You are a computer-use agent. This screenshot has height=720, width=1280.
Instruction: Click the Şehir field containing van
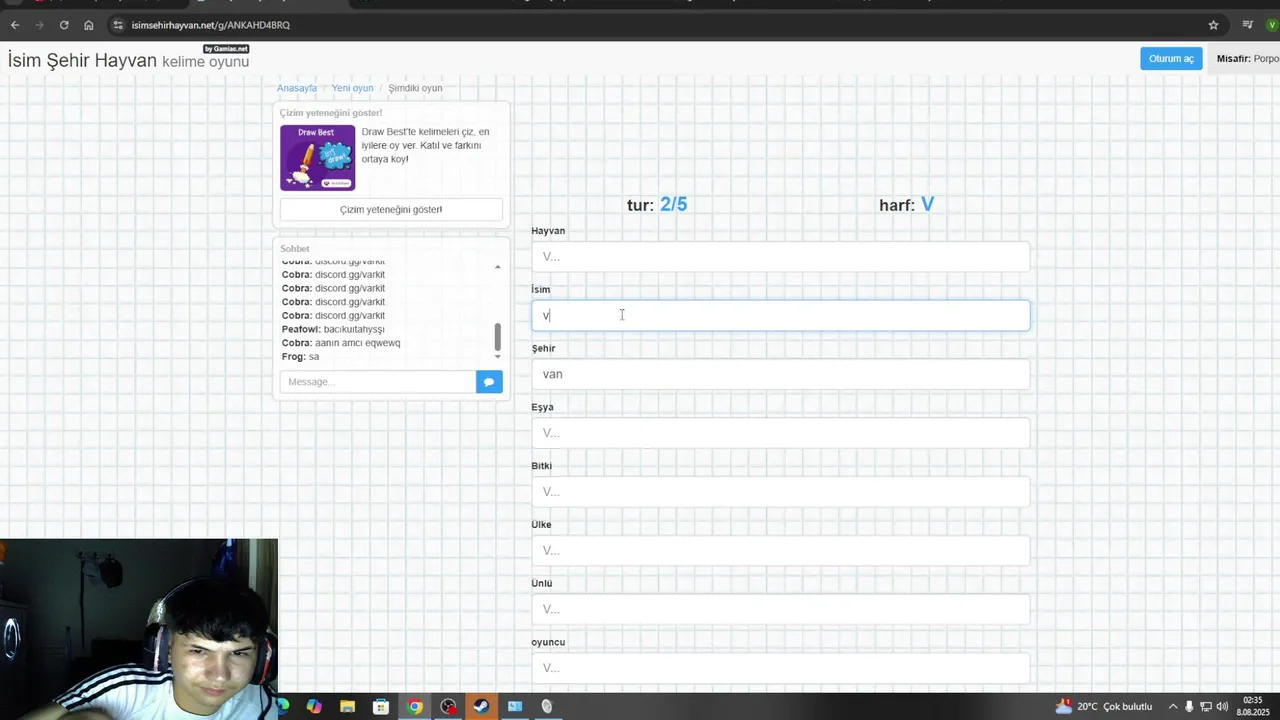780,374
